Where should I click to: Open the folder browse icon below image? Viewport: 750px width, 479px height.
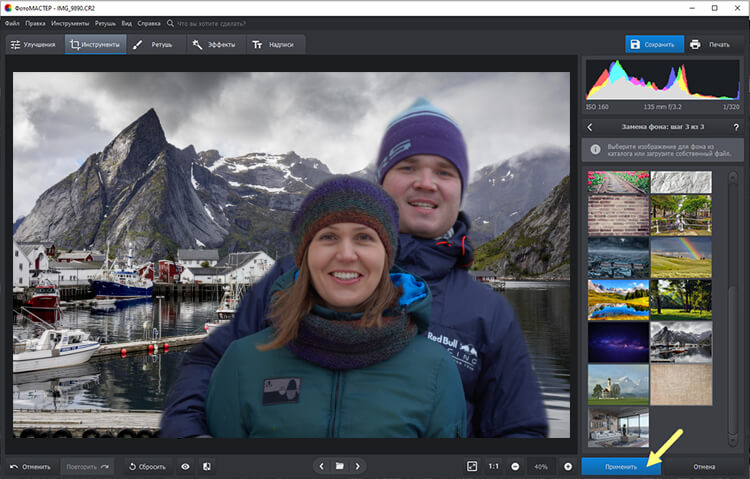(339, 466)
